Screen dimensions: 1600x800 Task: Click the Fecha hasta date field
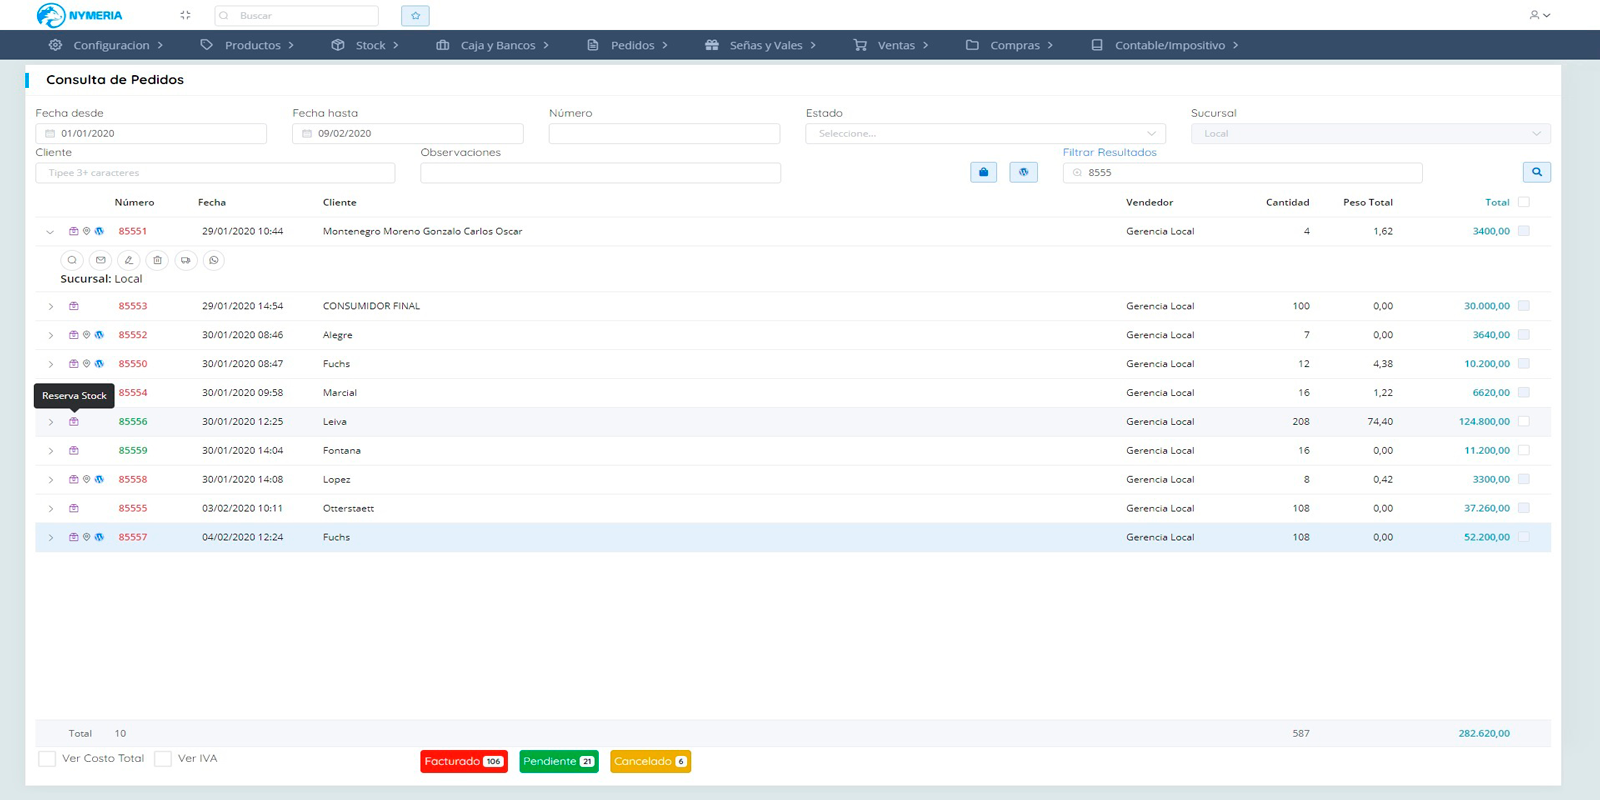408,133
